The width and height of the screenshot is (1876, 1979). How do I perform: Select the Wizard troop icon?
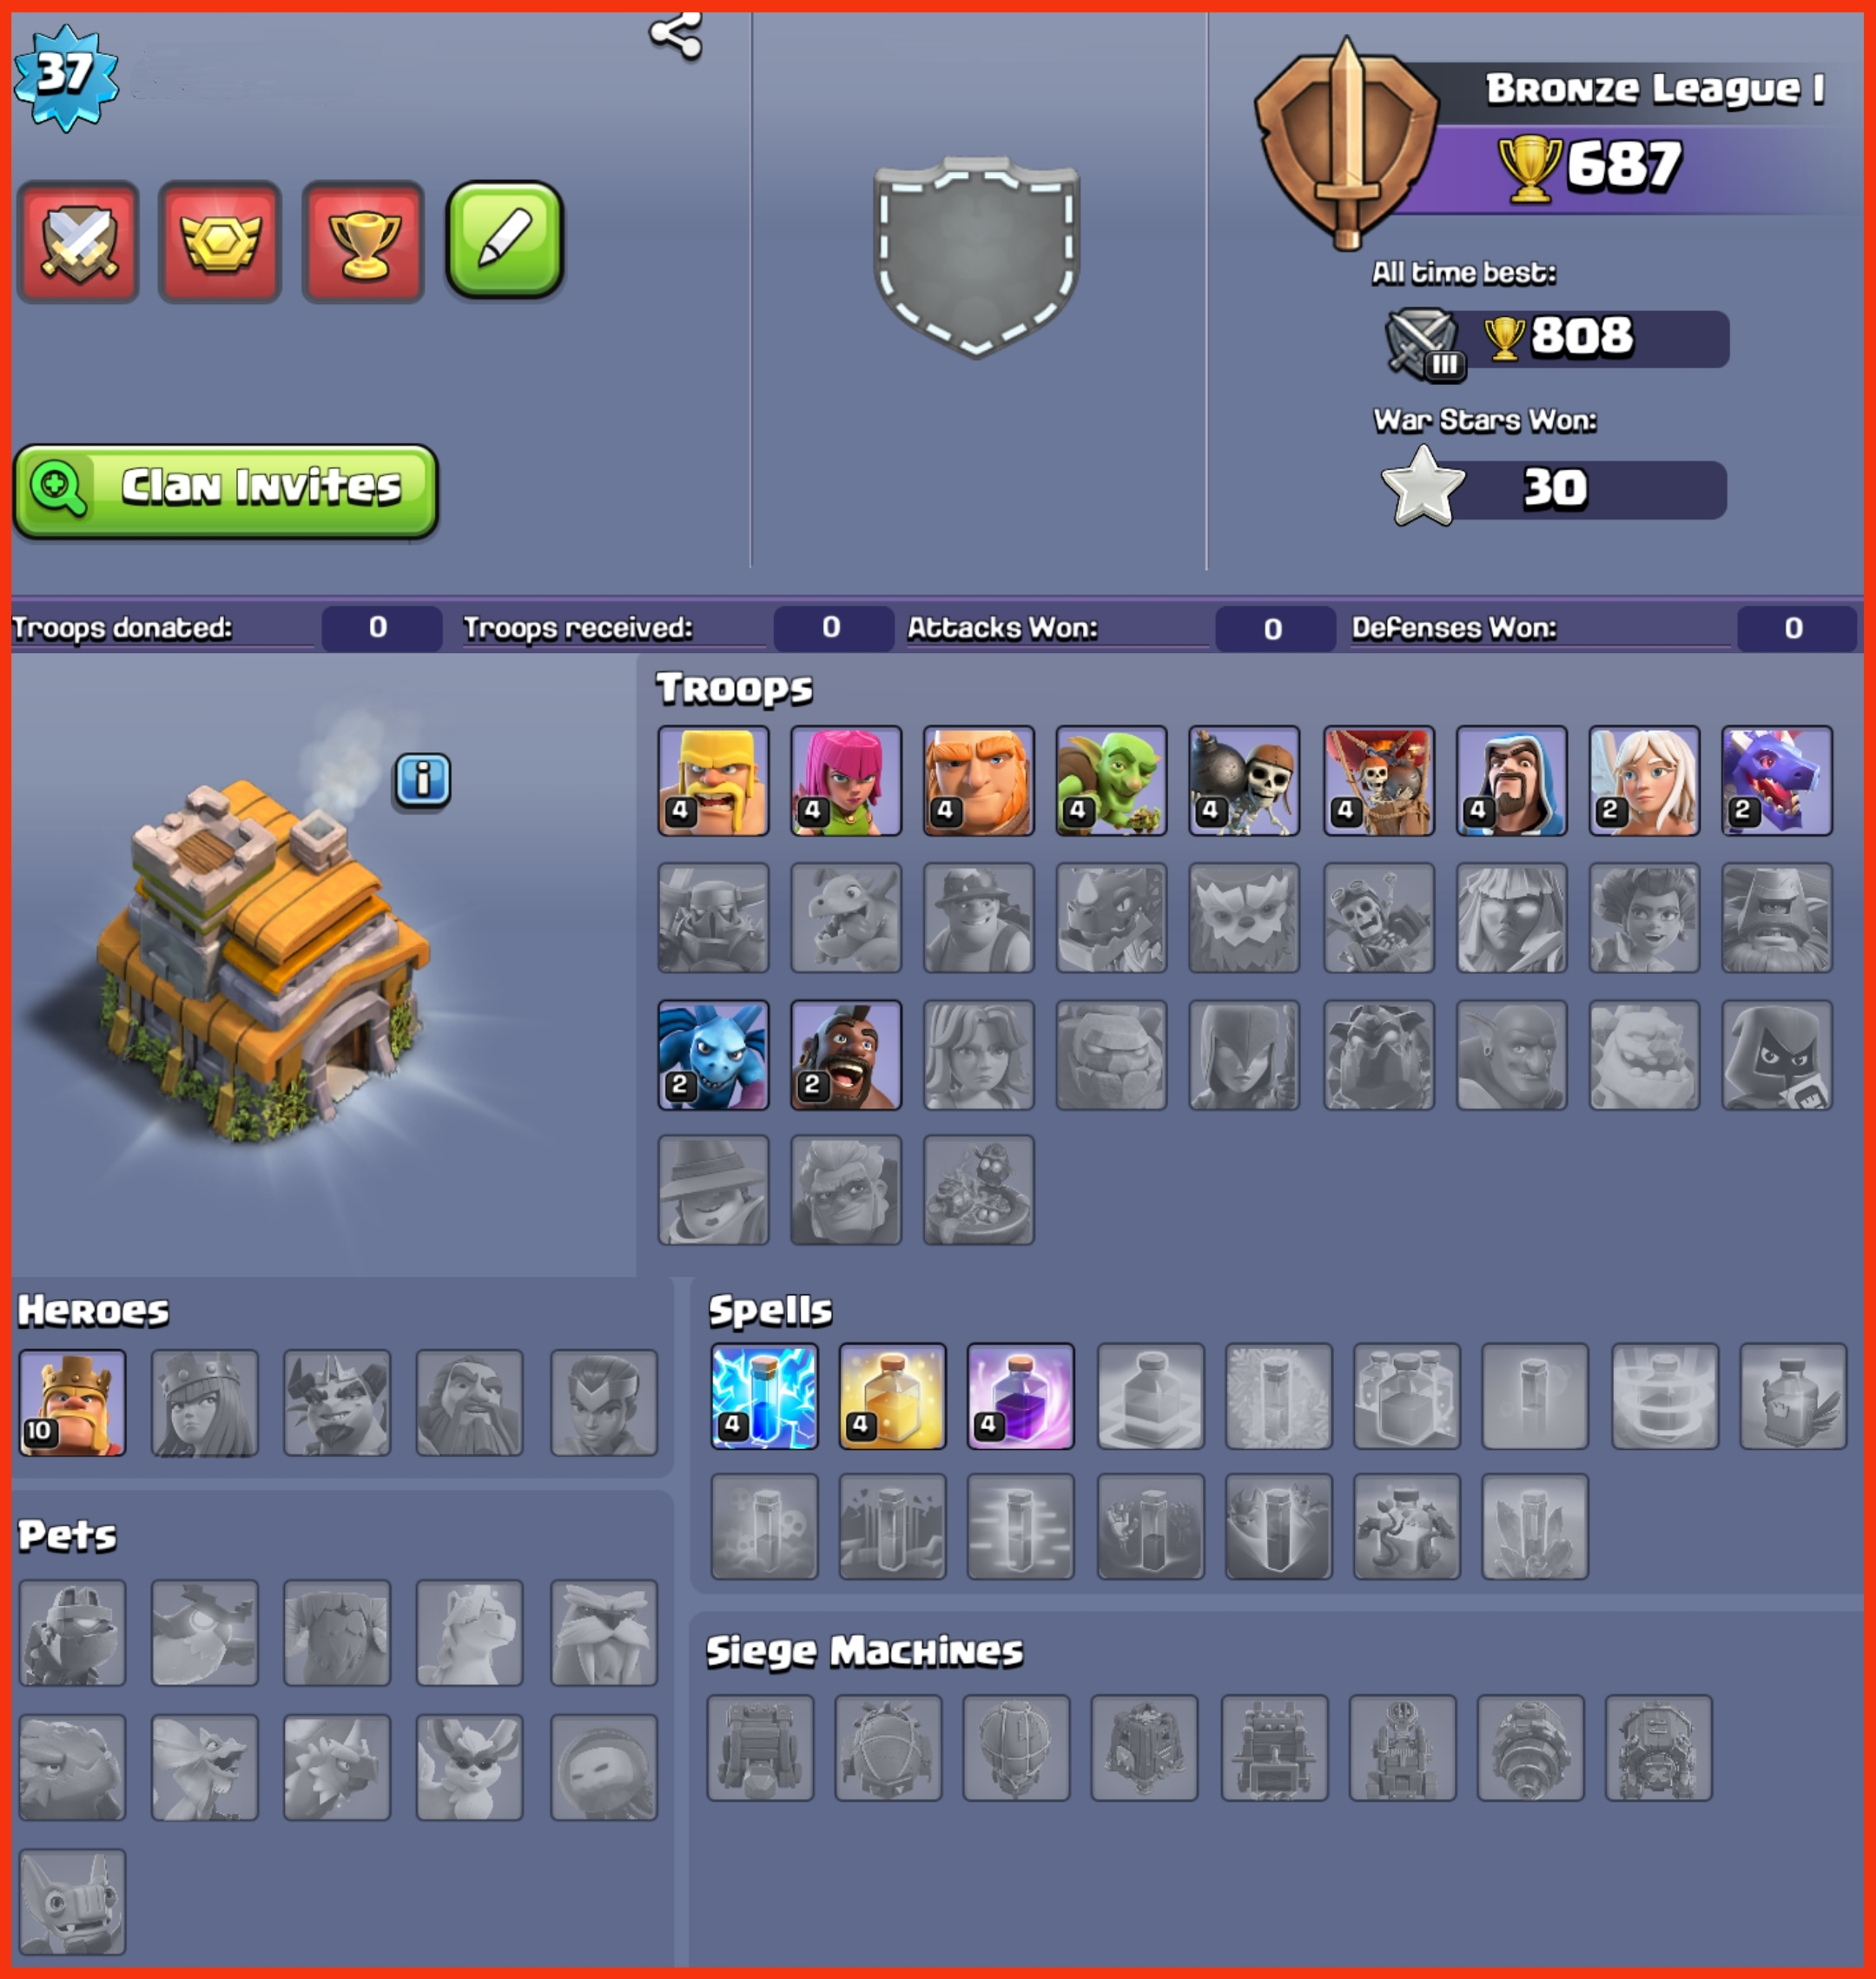1511,781
